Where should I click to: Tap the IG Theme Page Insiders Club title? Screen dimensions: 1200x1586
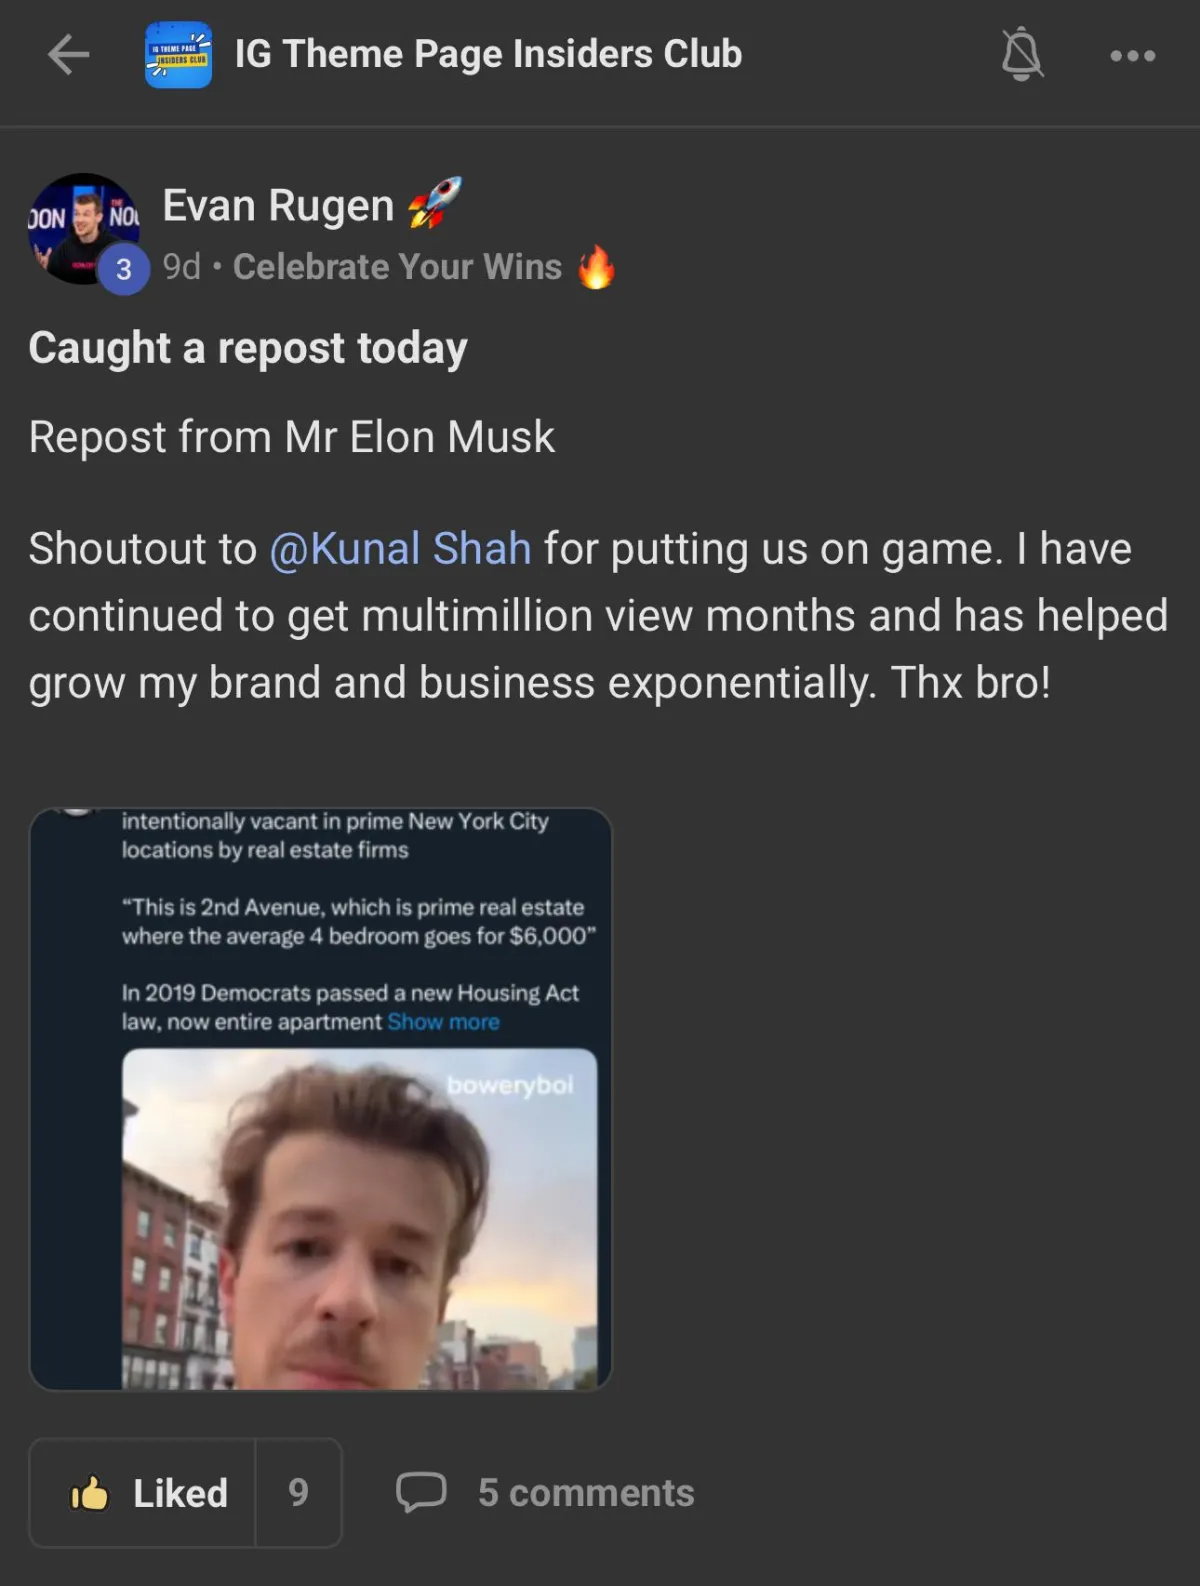point(488,54)
